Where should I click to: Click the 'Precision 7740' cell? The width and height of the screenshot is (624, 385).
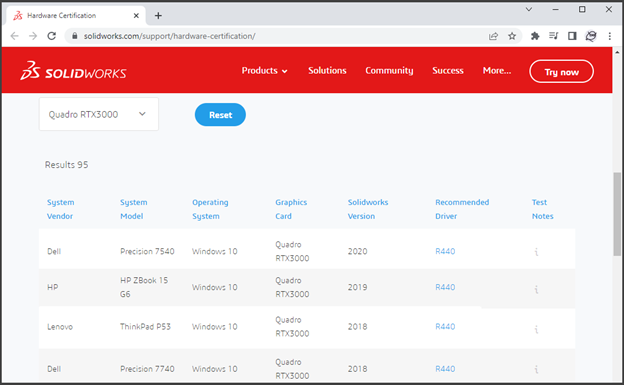click(147, 369)
